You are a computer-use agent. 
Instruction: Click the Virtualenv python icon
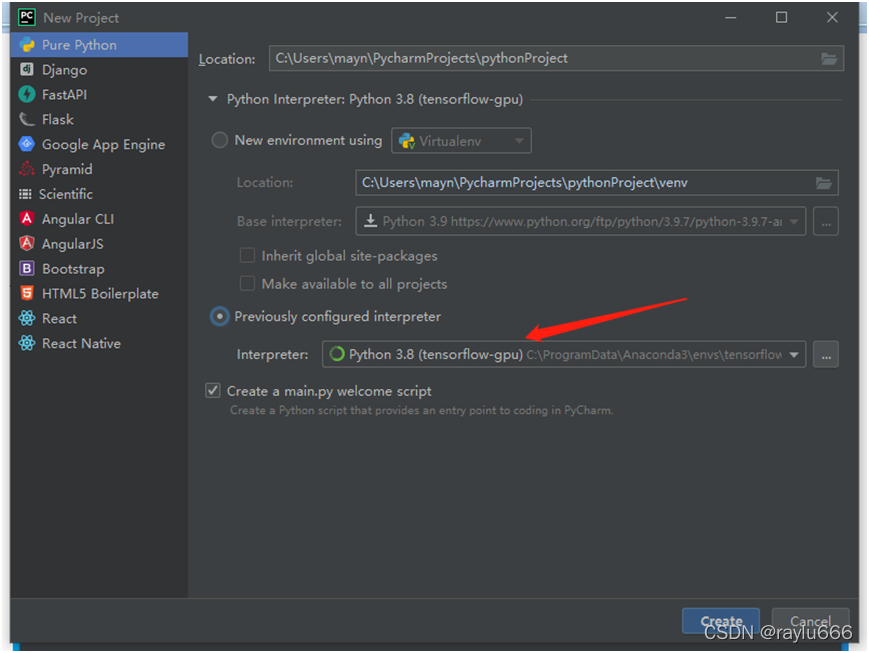coord(407,141)
